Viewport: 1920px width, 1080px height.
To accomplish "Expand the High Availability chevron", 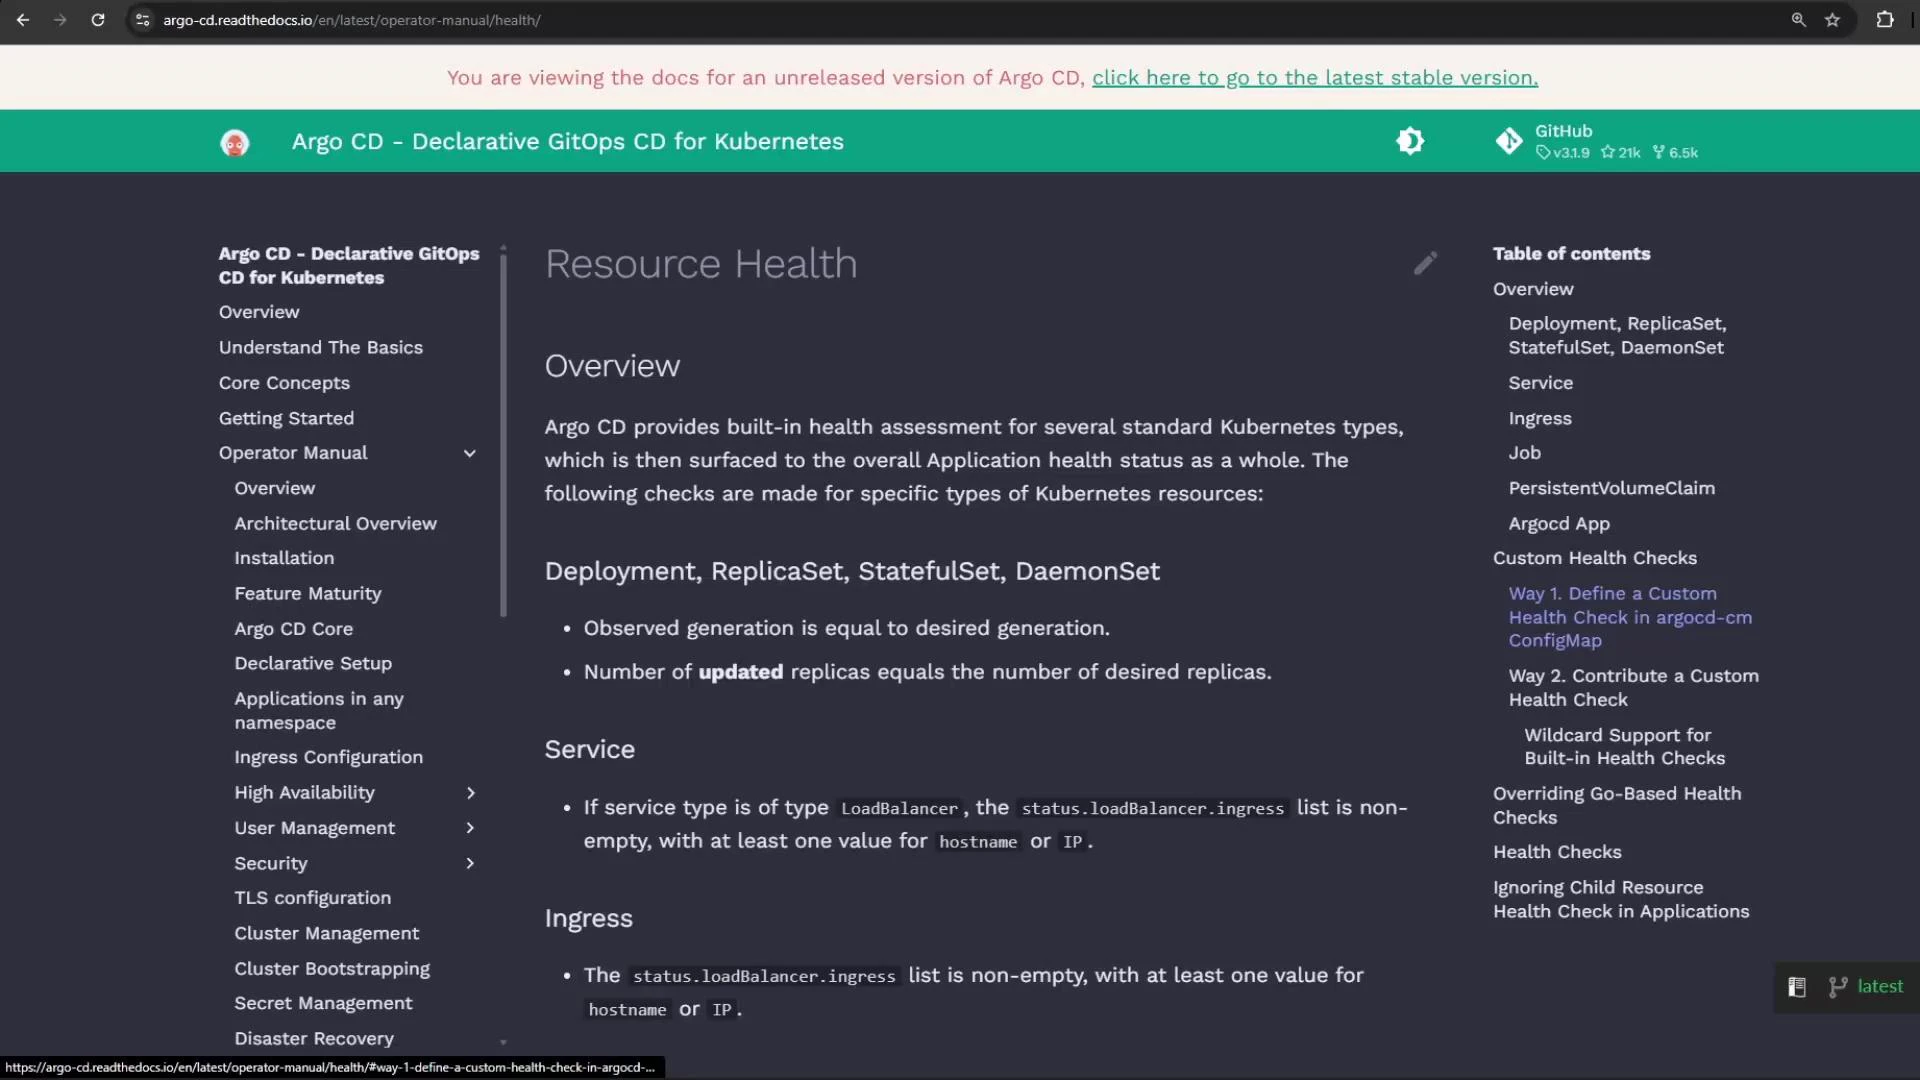I will [470, 793].
